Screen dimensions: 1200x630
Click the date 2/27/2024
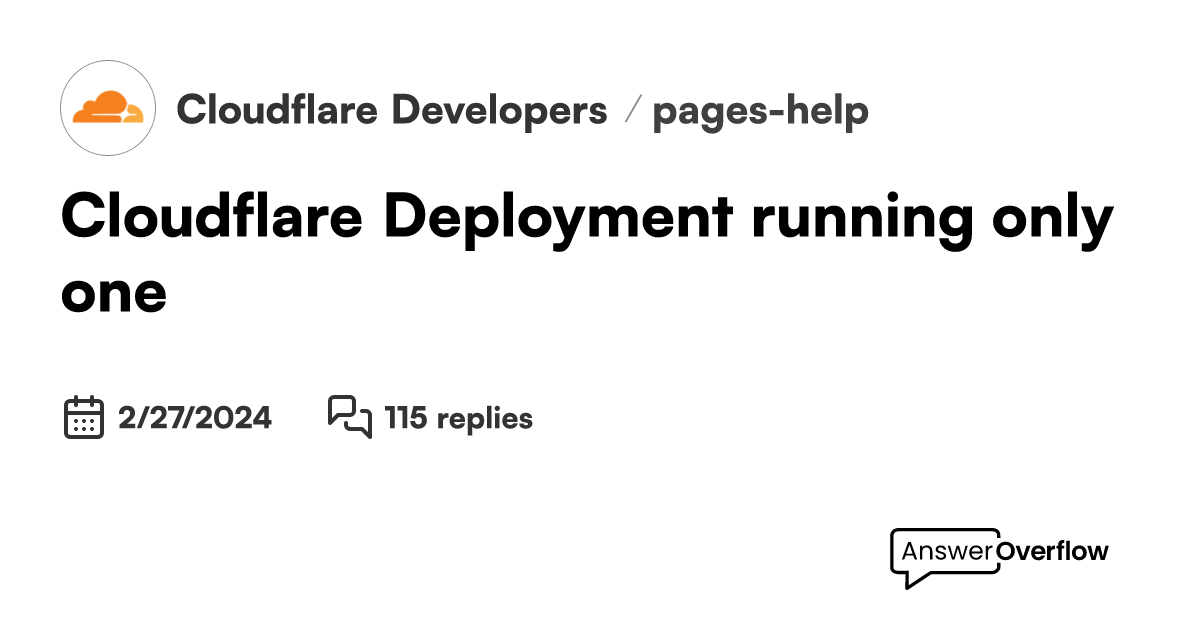click(x=195, y=418)
